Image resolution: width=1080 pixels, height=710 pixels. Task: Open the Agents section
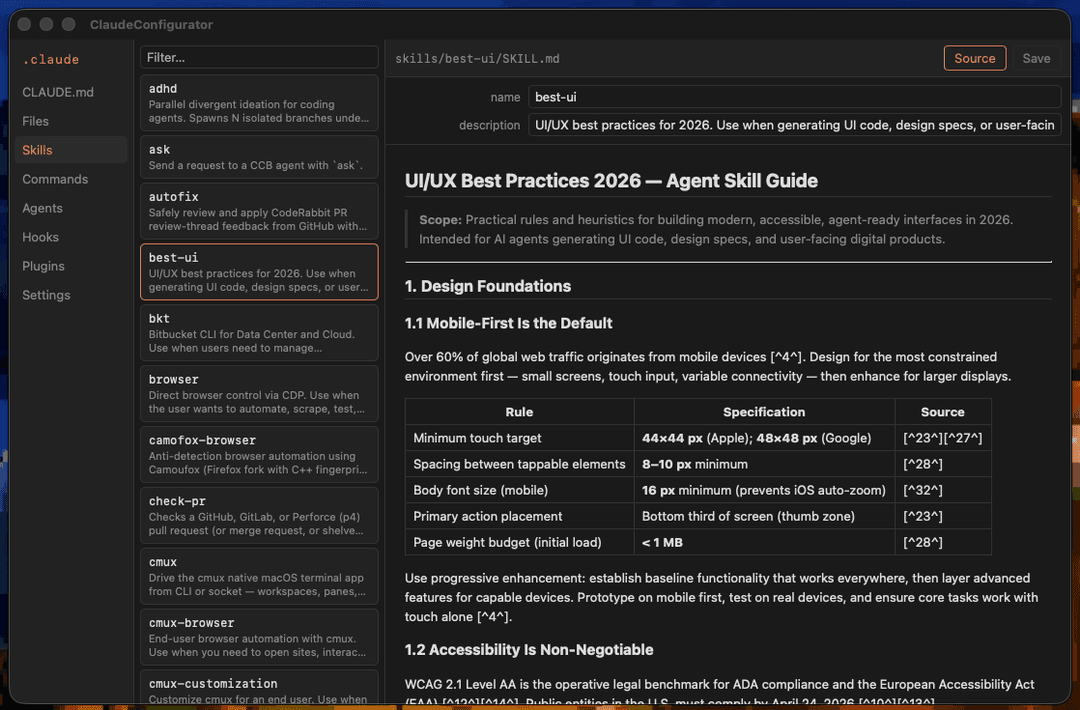[42, 207]
